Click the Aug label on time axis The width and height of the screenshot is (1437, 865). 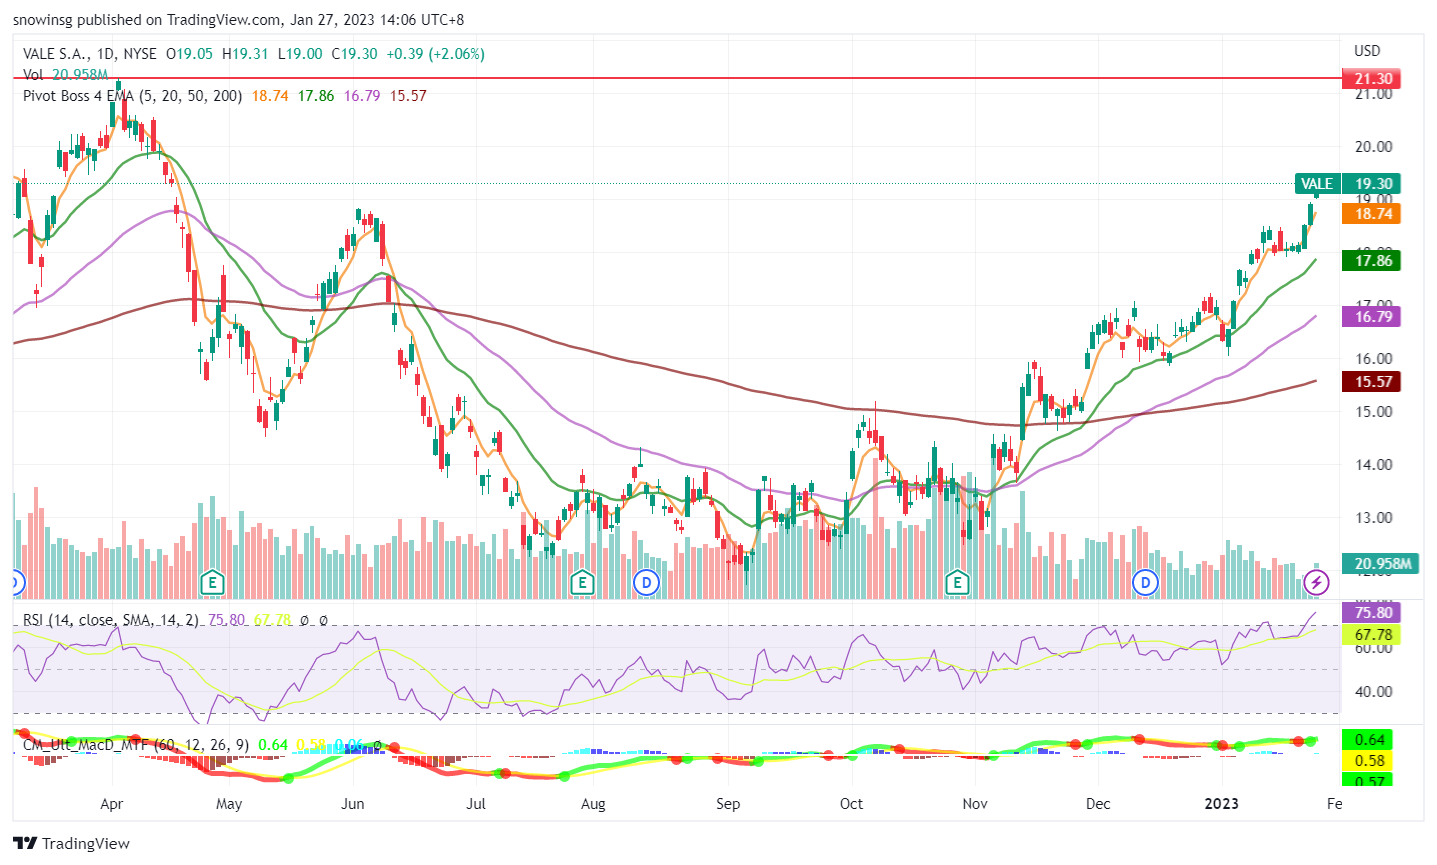pyautogui.click(x=593, y=804)
